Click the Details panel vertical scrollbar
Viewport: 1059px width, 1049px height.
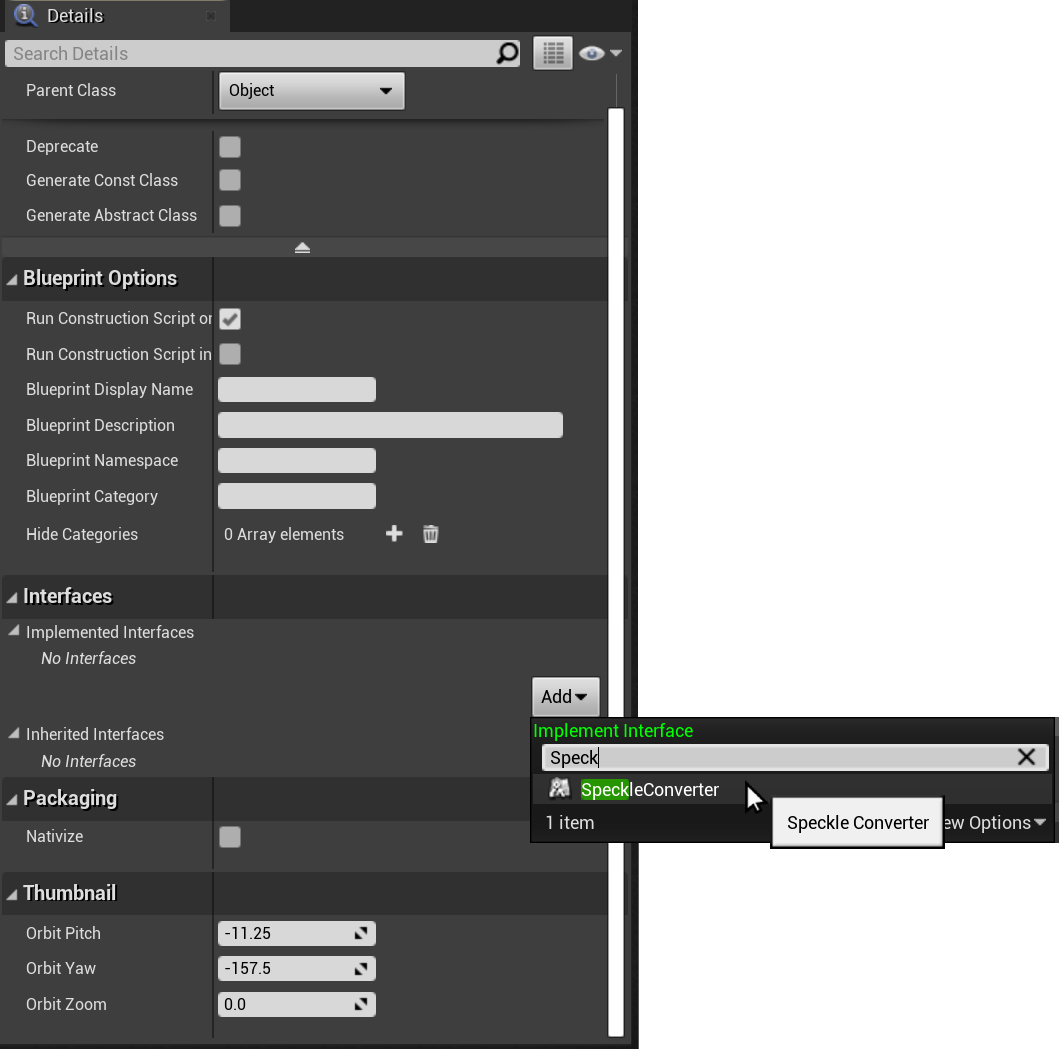tap(615, 571)
